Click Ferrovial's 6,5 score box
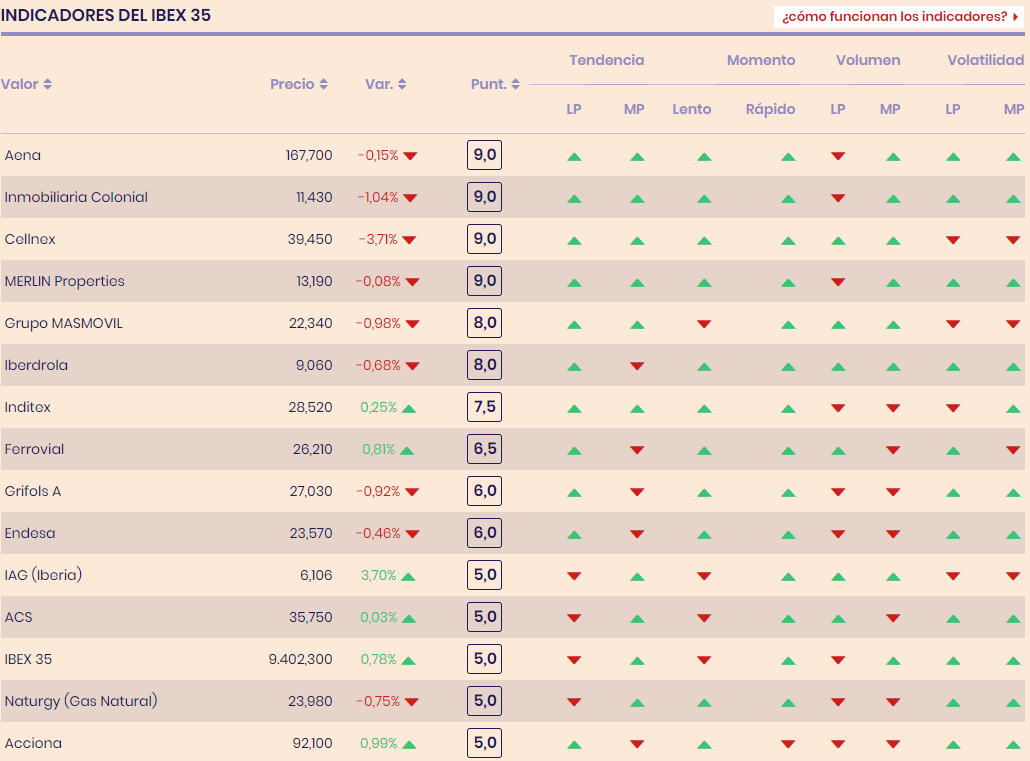 [x=484, y=450]
